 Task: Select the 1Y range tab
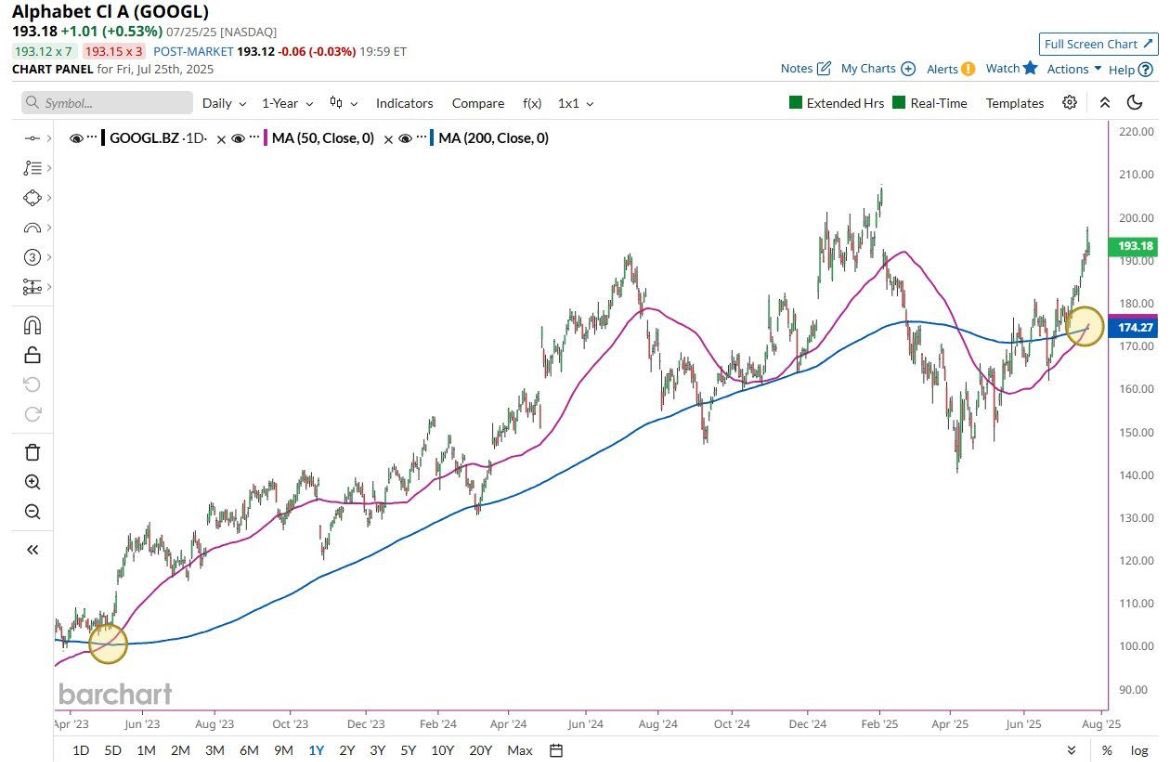(316, 750)
